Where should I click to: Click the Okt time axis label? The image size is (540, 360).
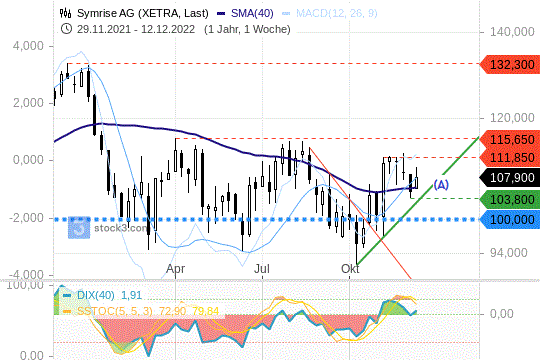tap(350, 269)
